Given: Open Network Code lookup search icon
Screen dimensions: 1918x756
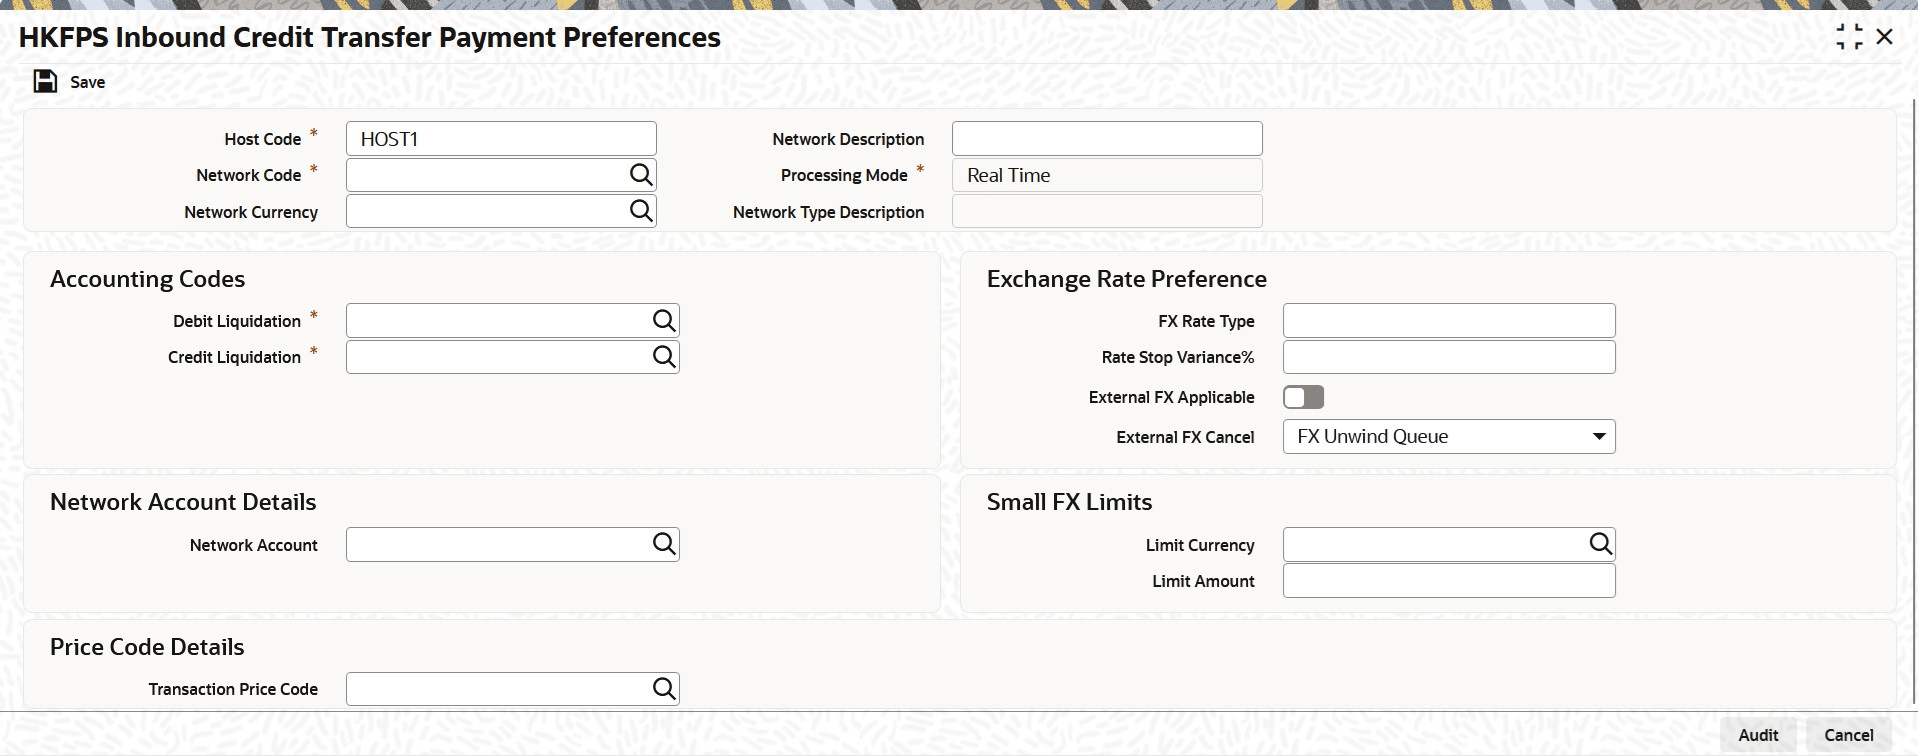Looking at the screenshot, I should pyautogui.click(x=641, y=175).
